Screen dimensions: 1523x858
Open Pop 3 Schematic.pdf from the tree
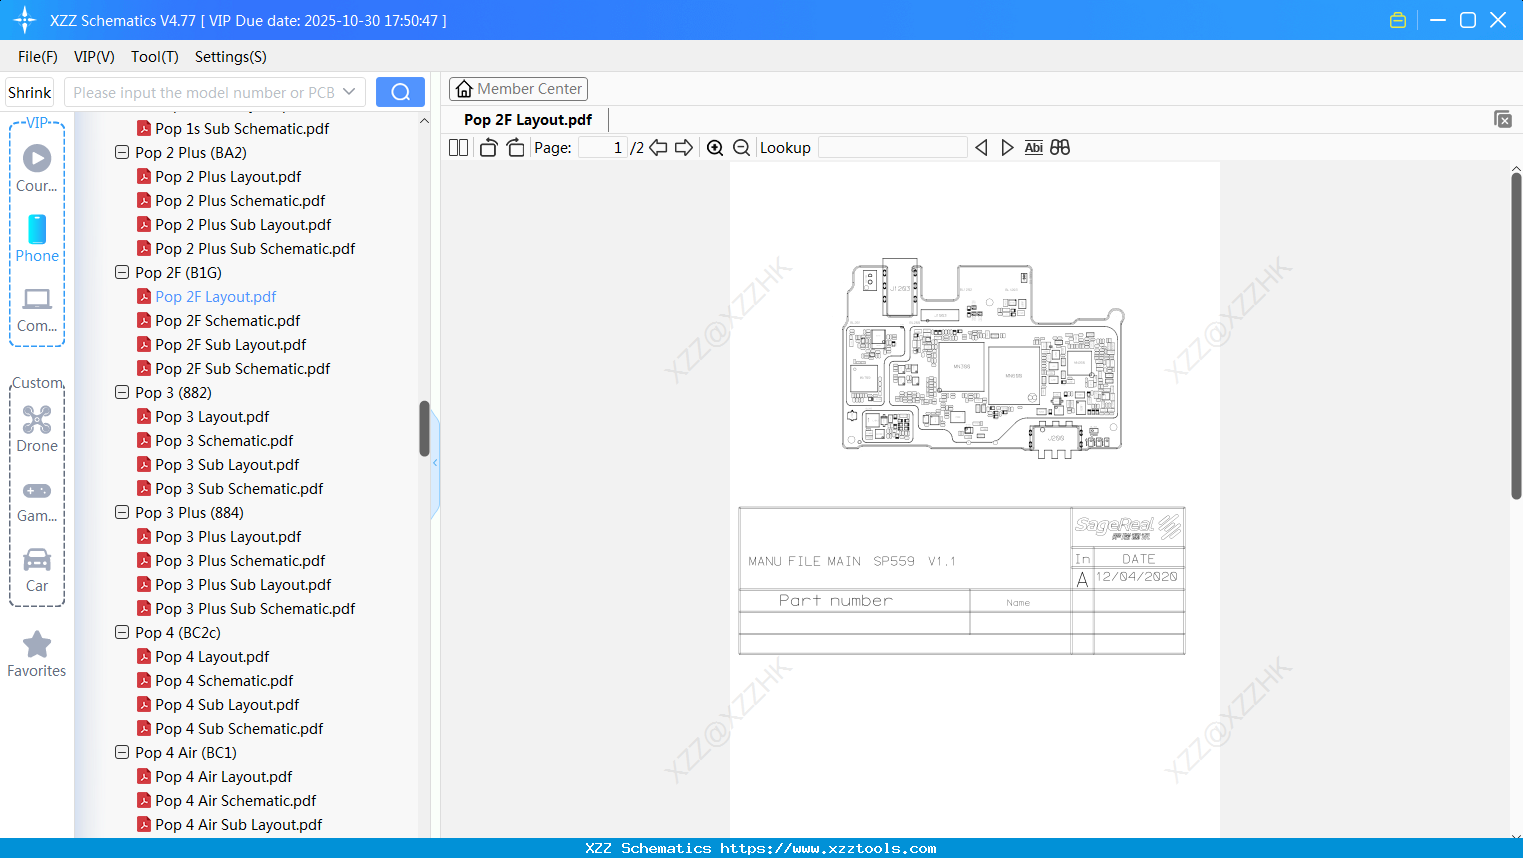tap(224, 440)
